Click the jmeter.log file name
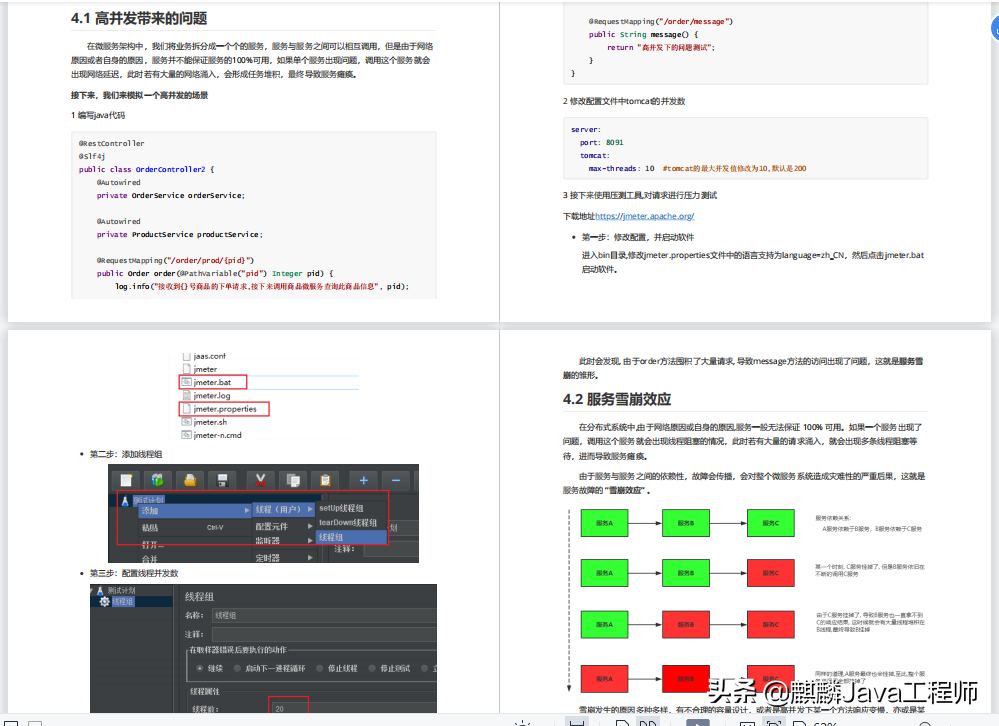Image resolution: width=999 pixels, height=726 pixels. coord(212,395)
